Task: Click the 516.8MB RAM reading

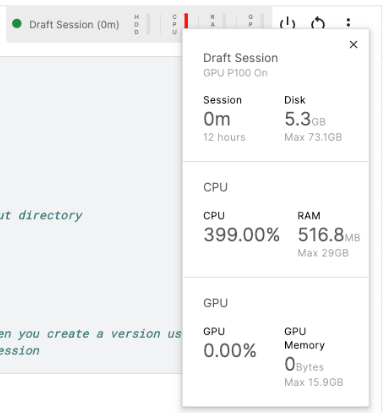Action: [329, 235]
